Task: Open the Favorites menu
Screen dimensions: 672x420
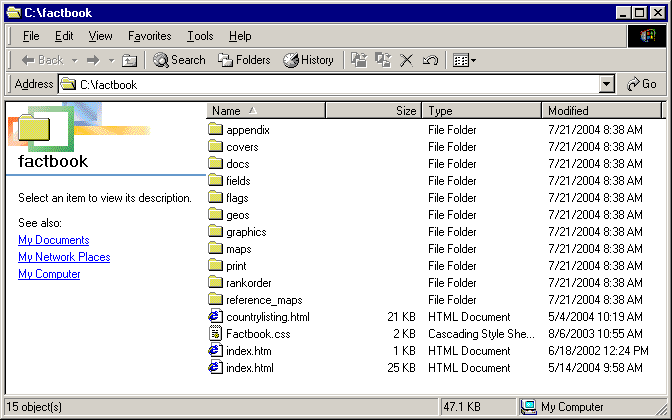Action: (149, 36)
